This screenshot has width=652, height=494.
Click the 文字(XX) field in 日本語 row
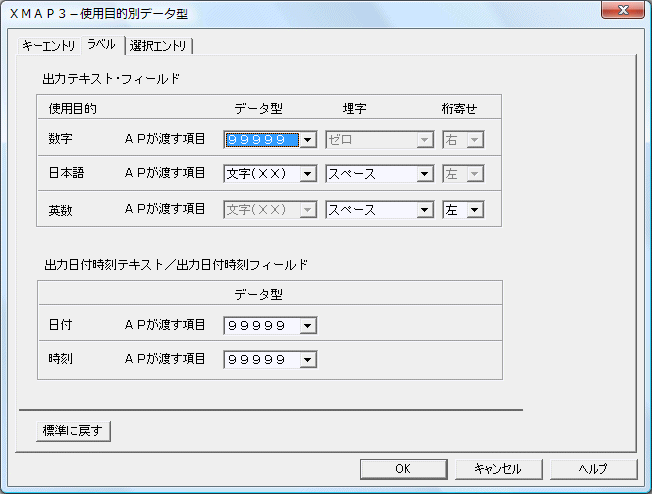[262, 174]
